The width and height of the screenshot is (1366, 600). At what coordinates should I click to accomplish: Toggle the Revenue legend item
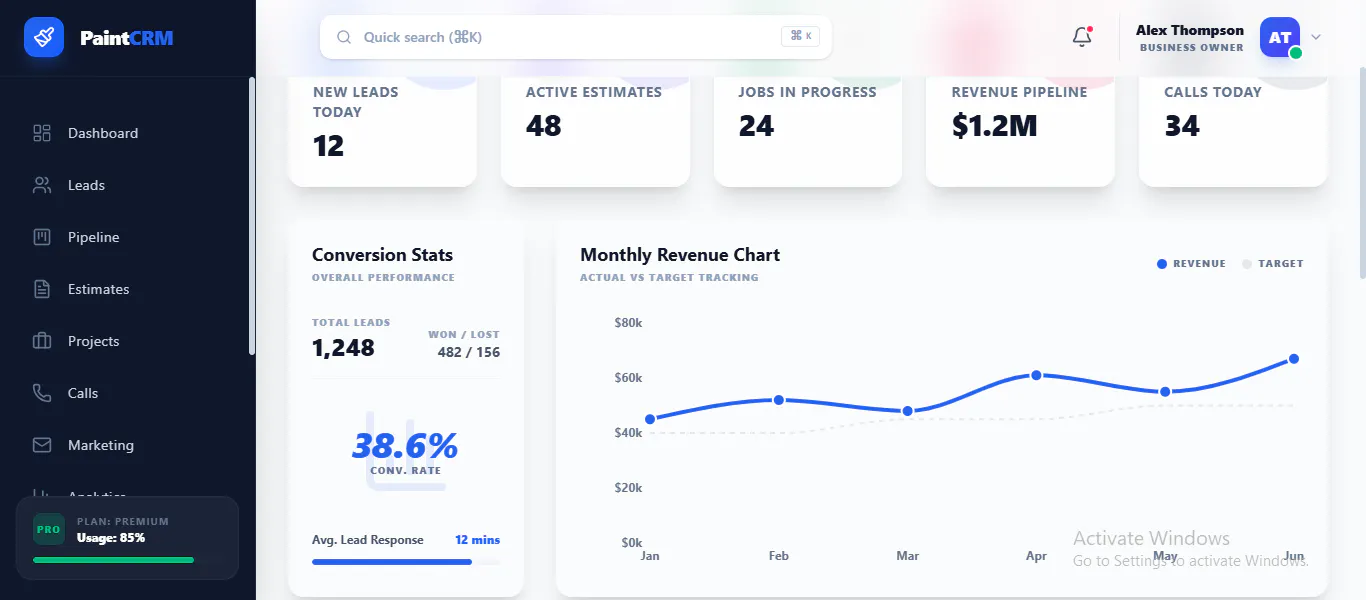pos(1191,264)
